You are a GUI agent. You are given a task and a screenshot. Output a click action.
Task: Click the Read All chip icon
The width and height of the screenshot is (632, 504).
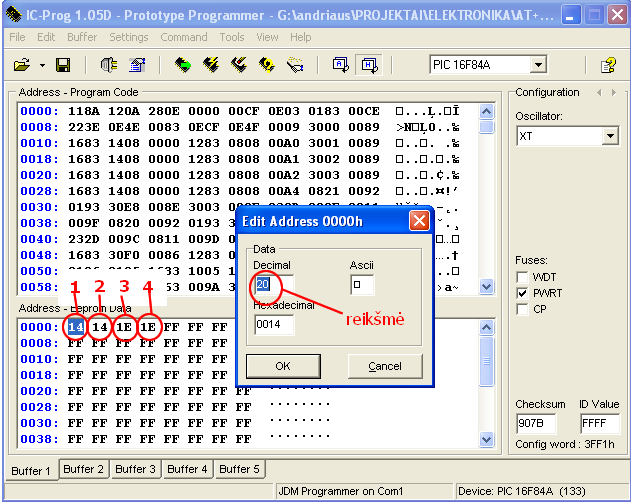pyautogui.click(x=183, y=65)
